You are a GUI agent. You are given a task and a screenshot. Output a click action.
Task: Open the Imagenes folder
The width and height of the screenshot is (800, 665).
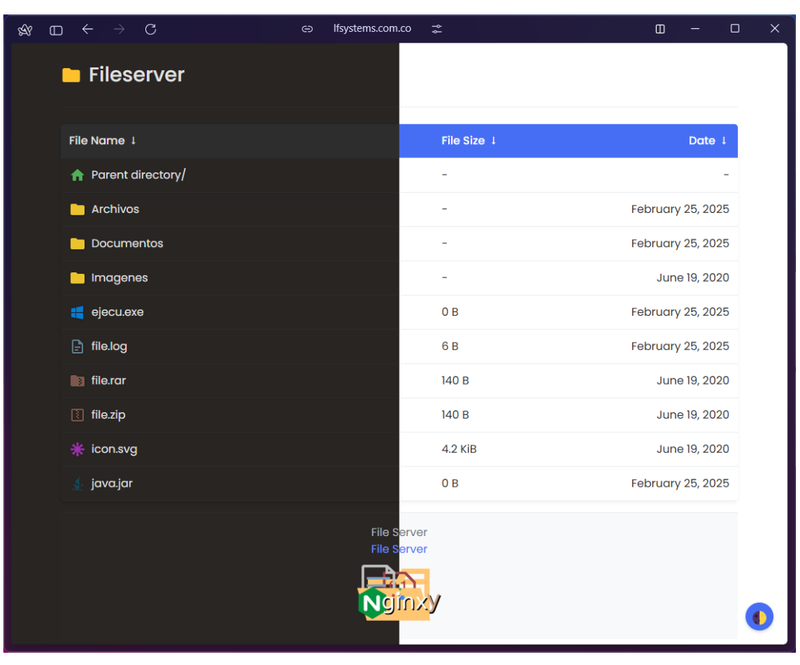[119, 278]
